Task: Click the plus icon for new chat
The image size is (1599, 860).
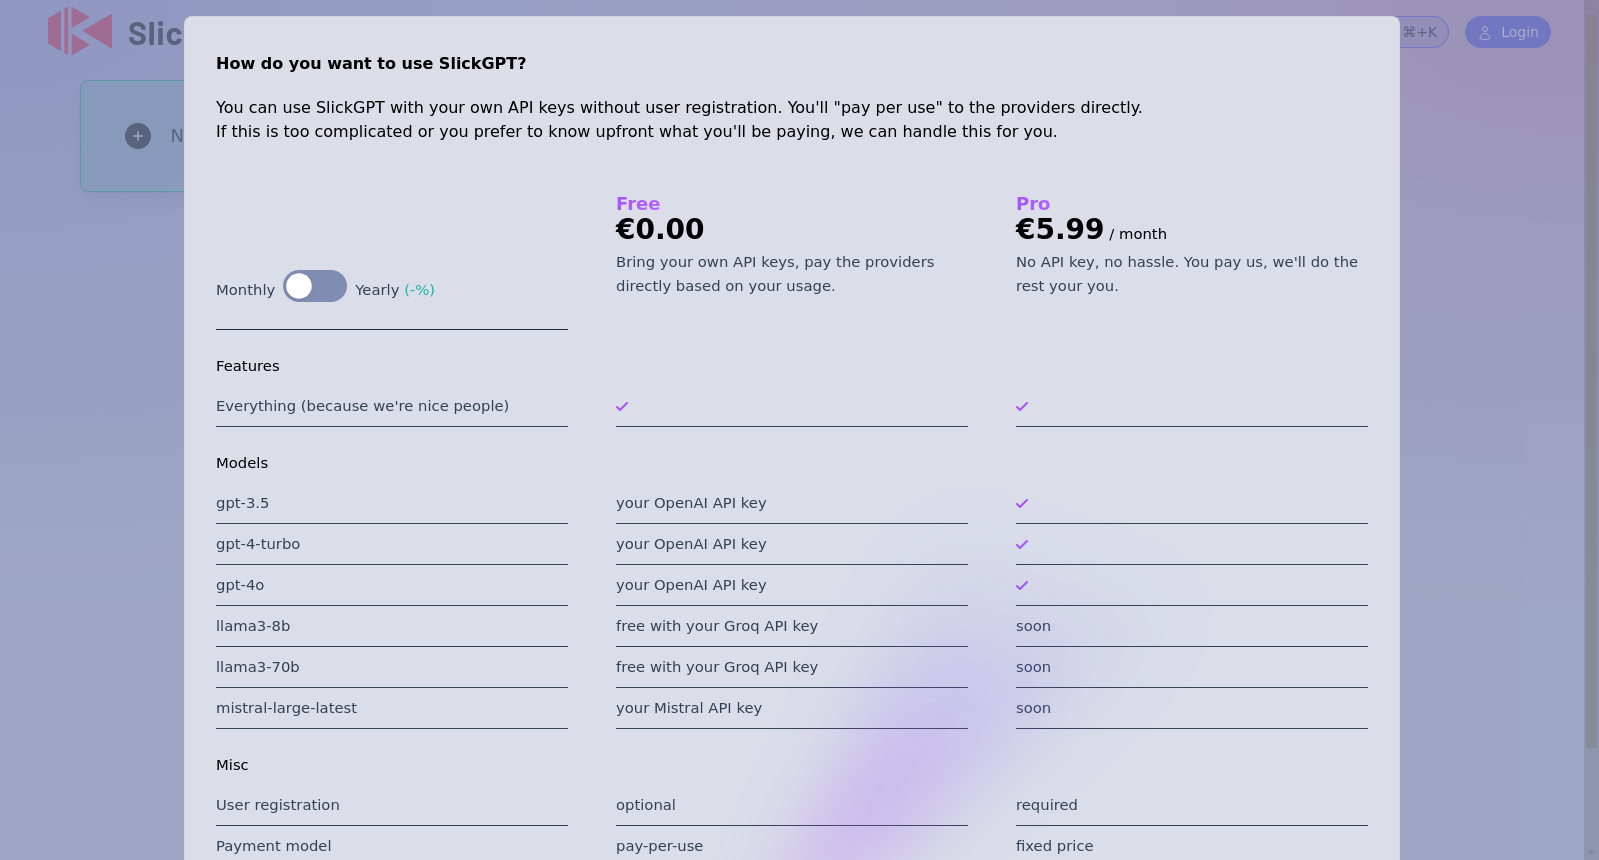Action: tap(138, 136)
